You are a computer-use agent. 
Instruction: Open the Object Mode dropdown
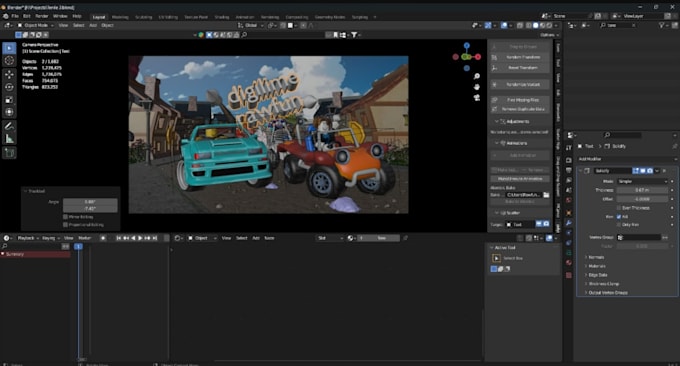pos(36,25)
